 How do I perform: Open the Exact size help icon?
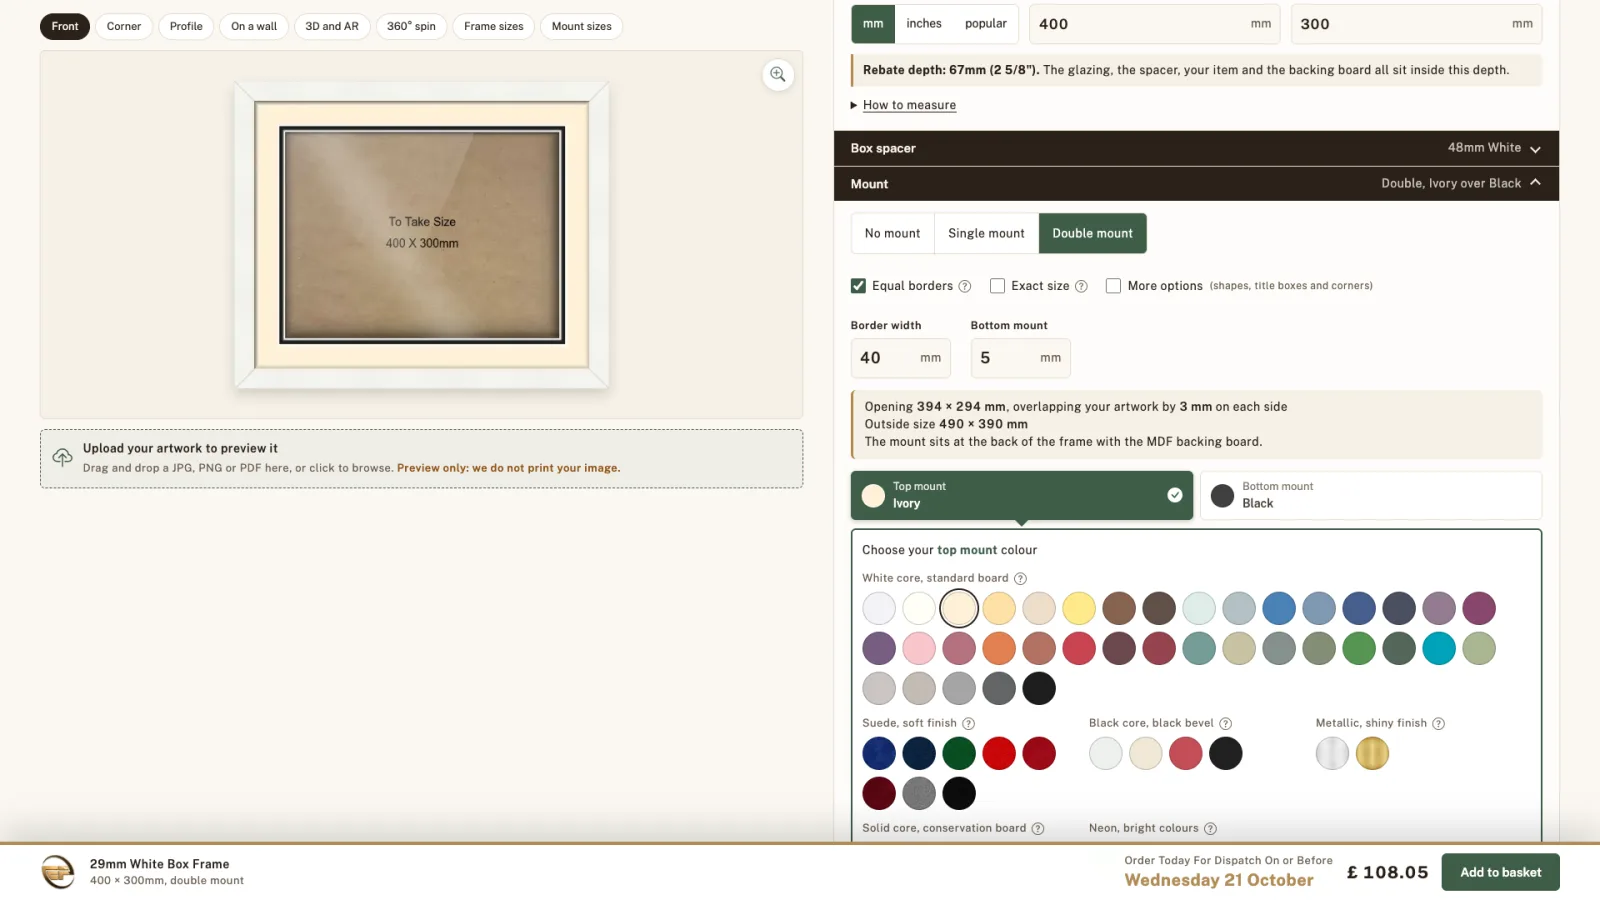tap(1081, 286)
